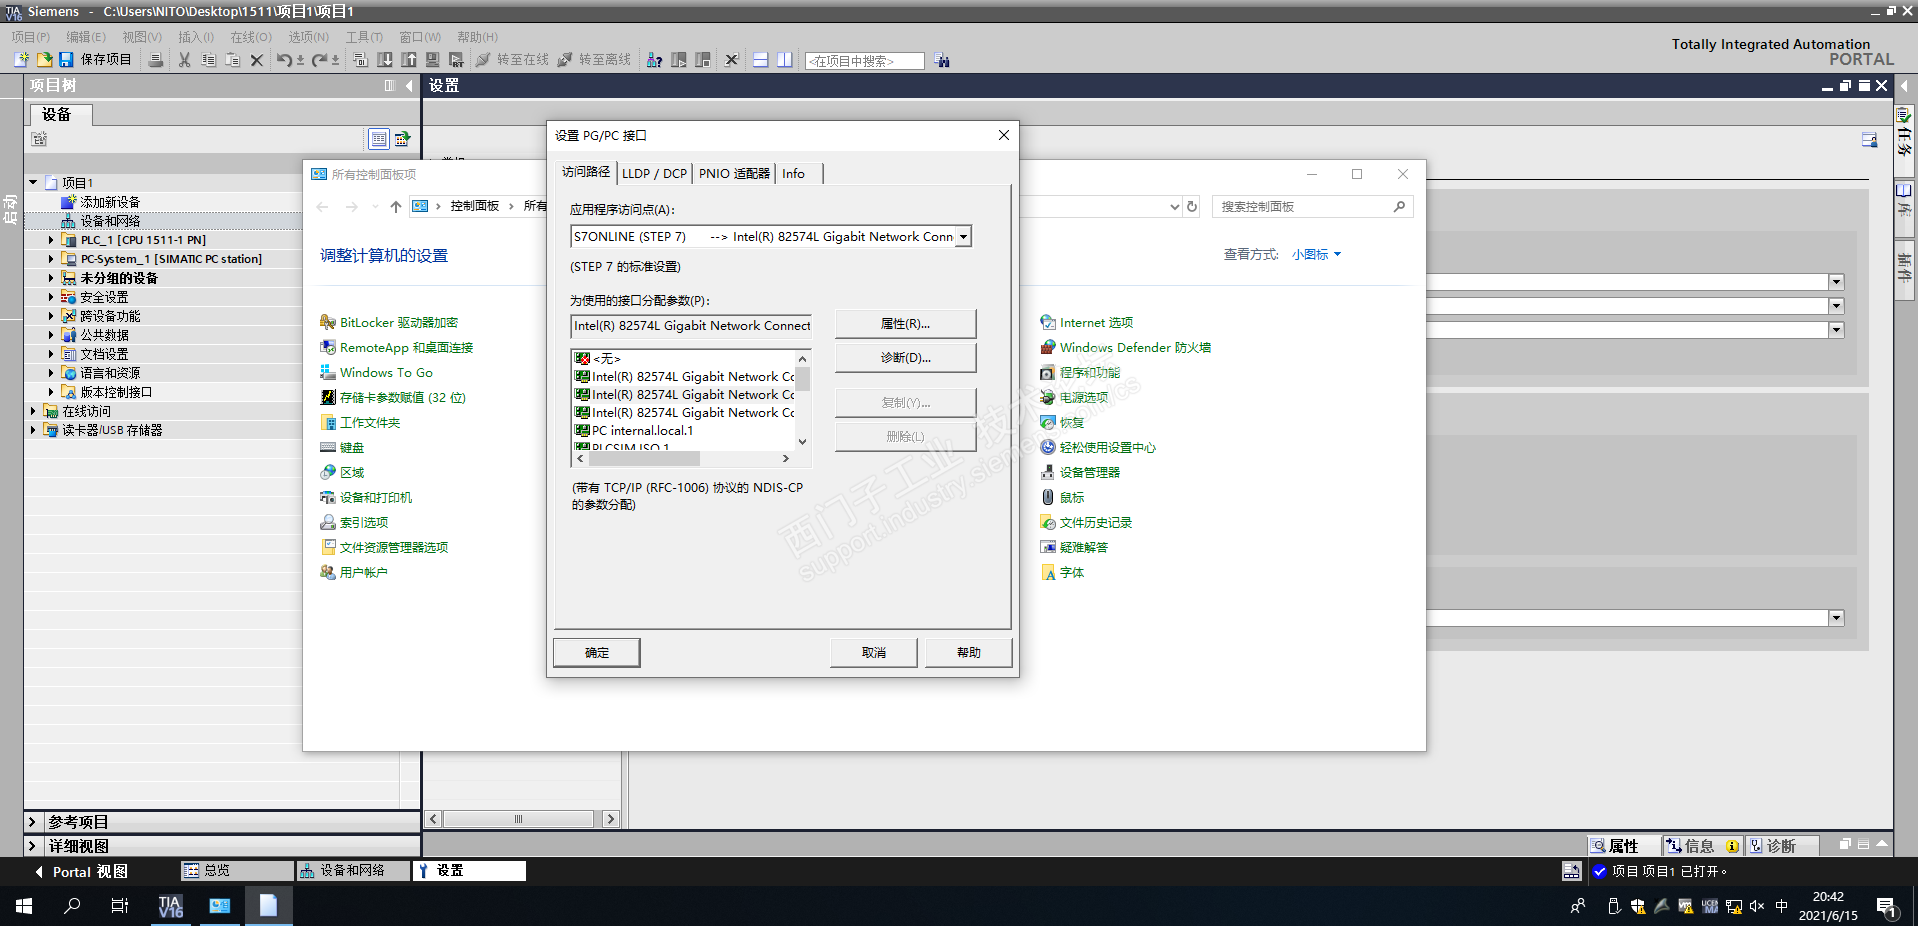Click the compile icon in the toolbar
Viewport: 1918px width, 926px height.
click(x=361, y=60)
